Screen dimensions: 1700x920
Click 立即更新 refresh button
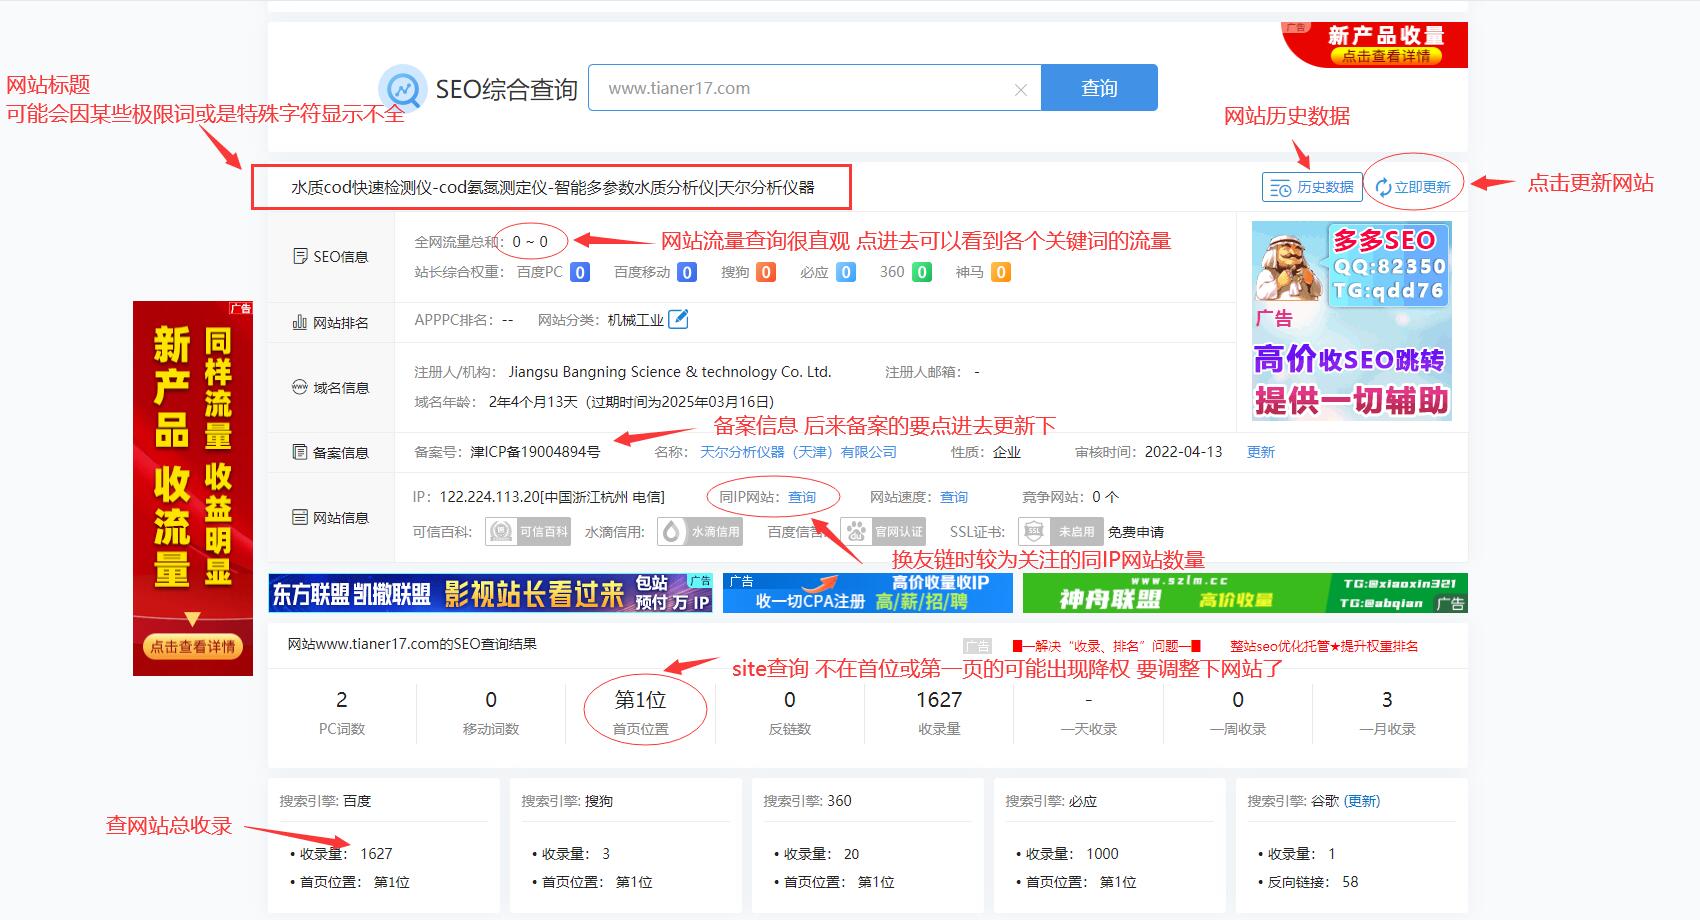coord(1412,187)
